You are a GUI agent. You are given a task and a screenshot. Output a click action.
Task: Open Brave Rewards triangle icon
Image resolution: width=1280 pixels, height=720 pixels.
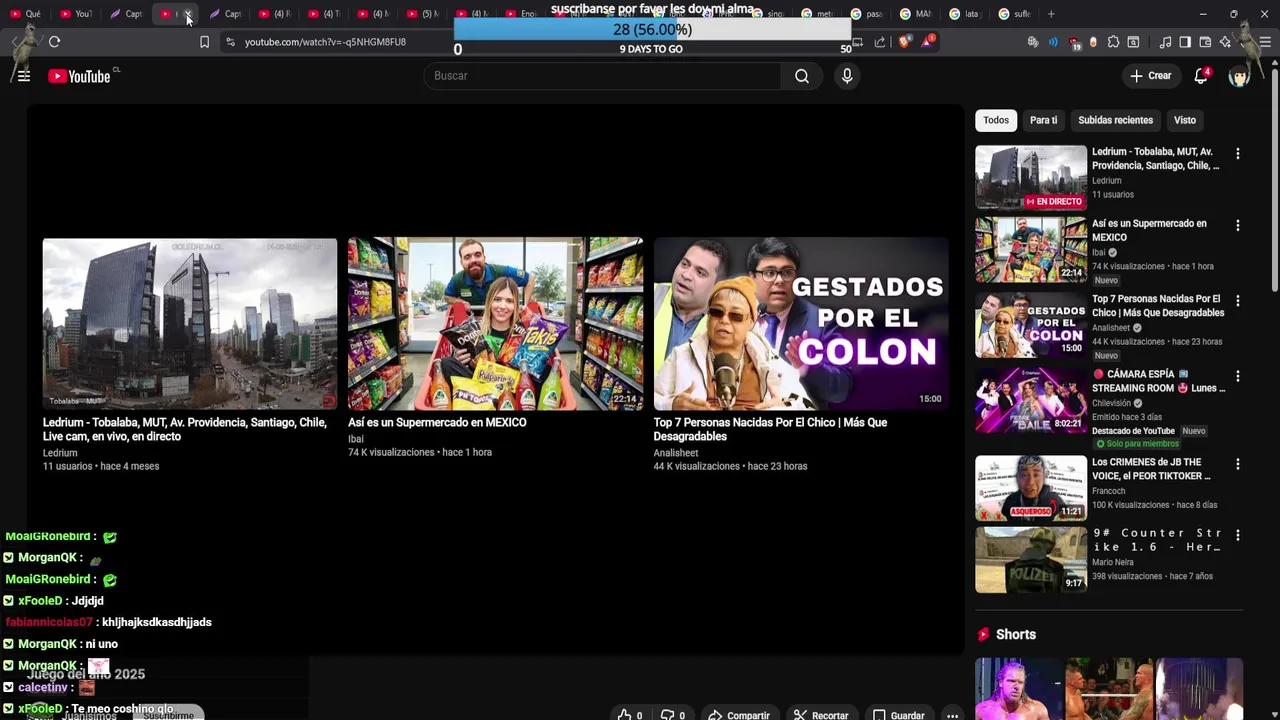[928, 42]
